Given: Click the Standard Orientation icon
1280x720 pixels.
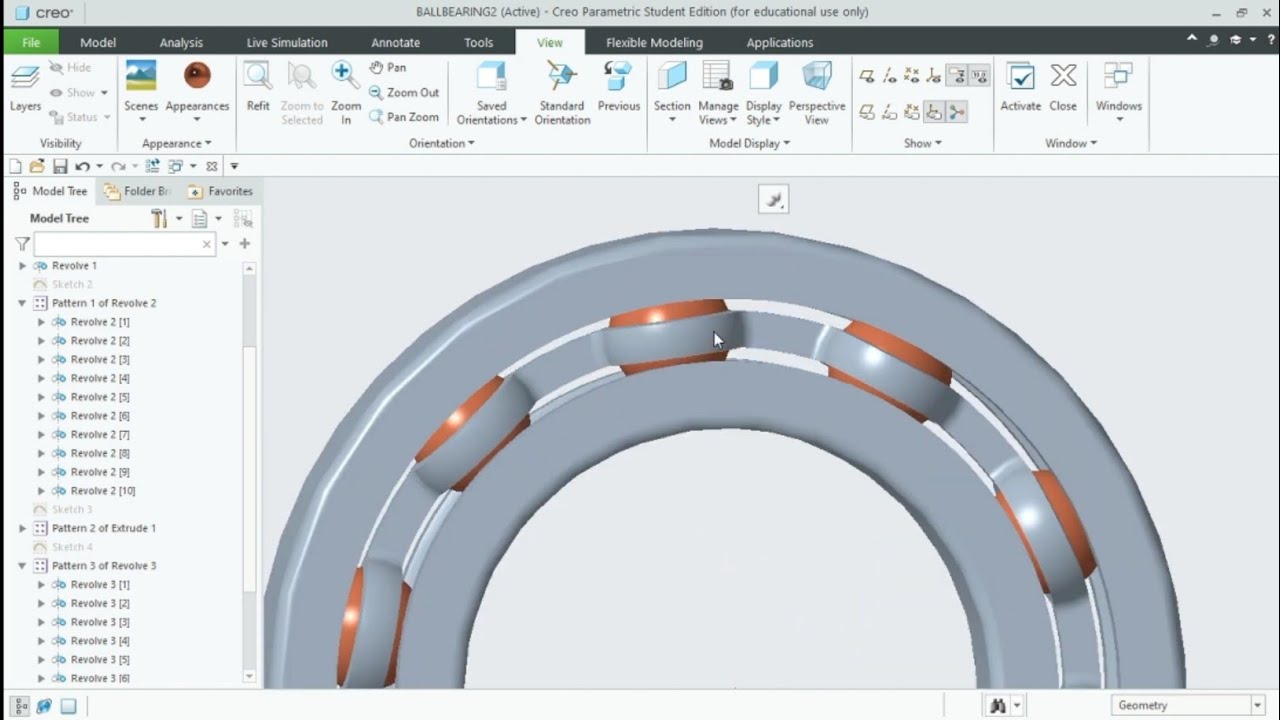Looking at the screenshot, I should click(562, 76).
